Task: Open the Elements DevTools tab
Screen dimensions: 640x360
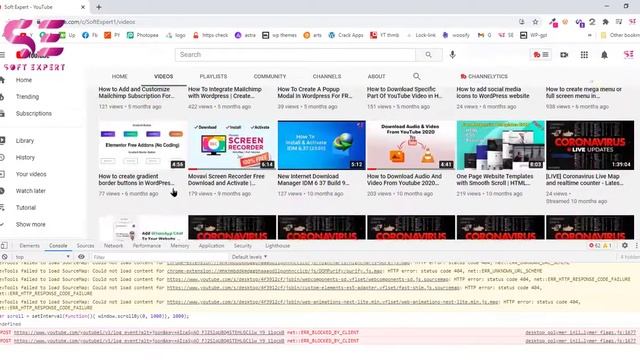Action: 29,246
